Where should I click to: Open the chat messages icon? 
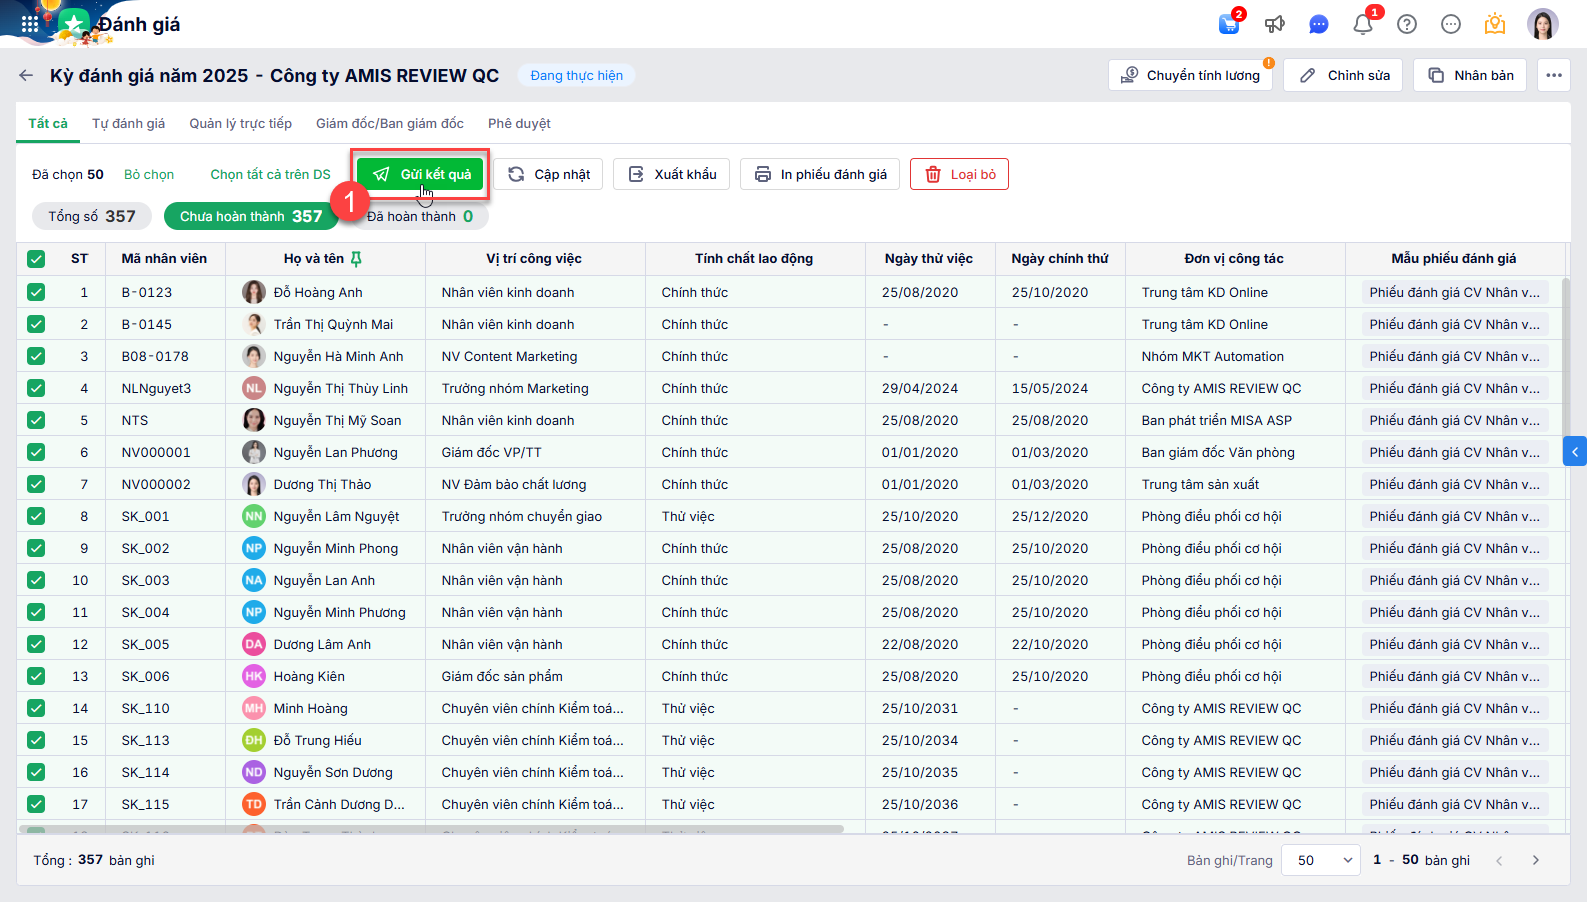click(x=1319, y=24)
